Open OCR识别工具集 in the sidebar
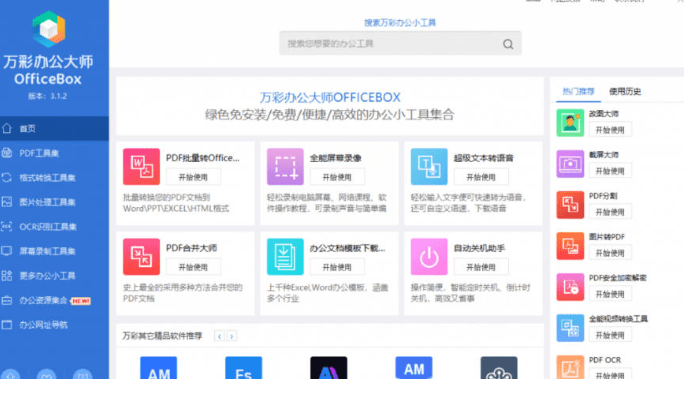This screenshot has height=396, width=699. click(54, 227)
